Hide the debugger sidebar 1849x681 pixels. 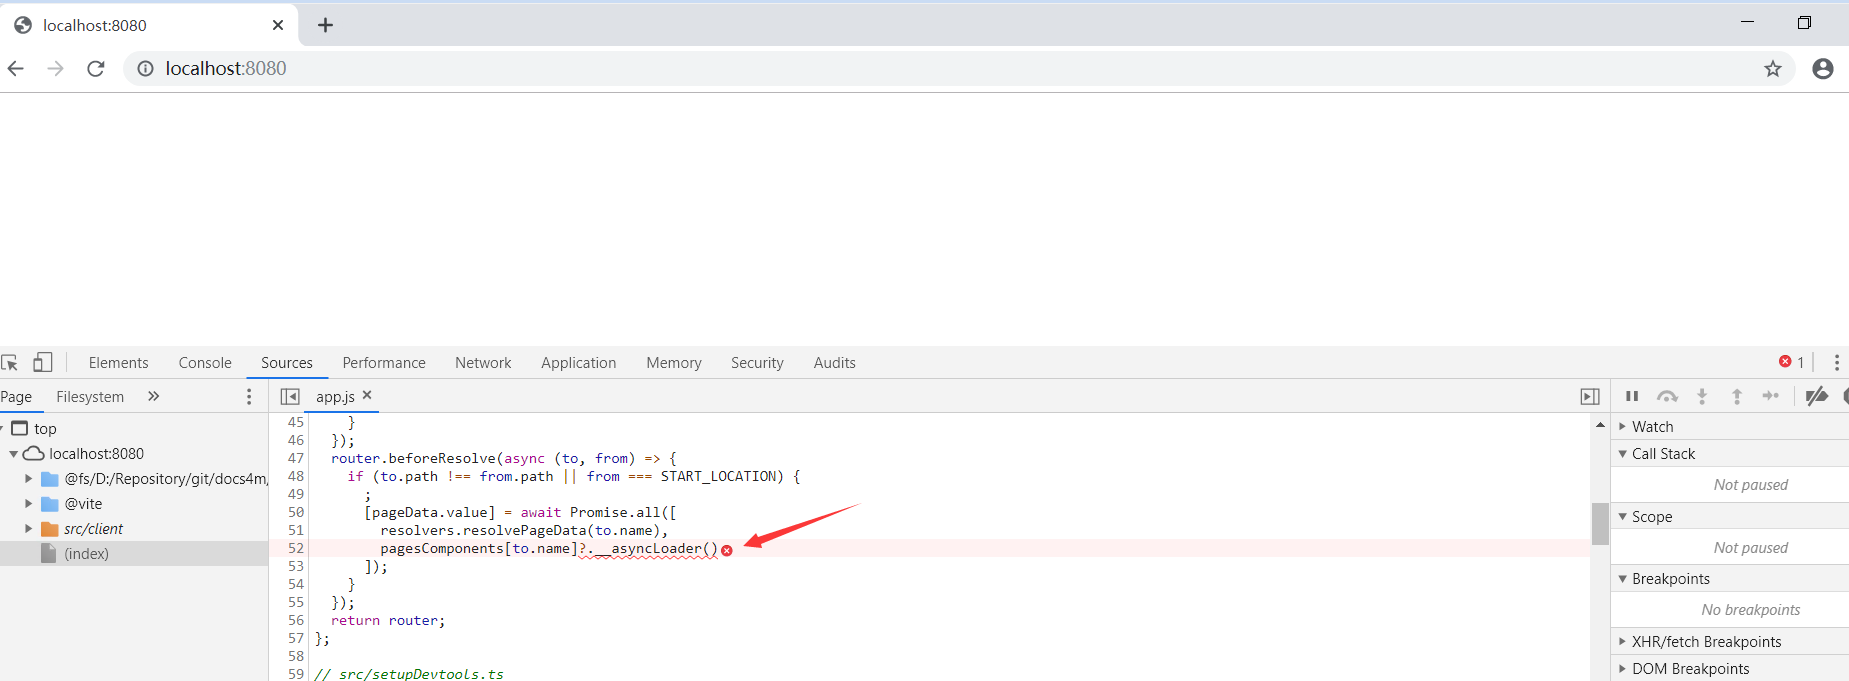1590,397
